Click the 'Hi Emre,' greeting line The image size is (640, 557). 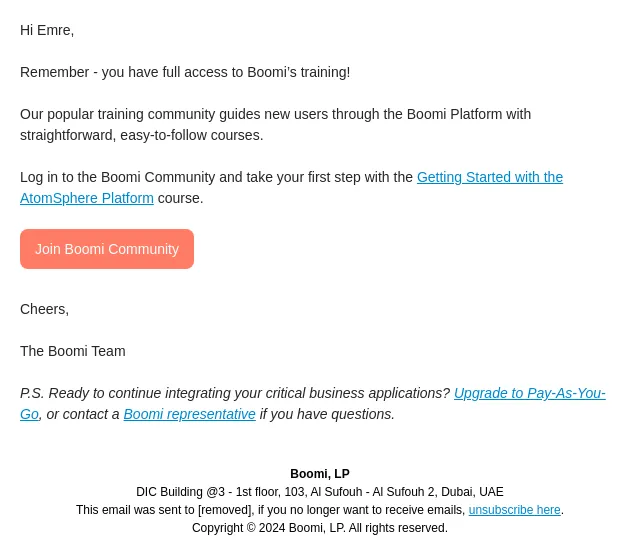pyautogui.click(x=47, y=30)
